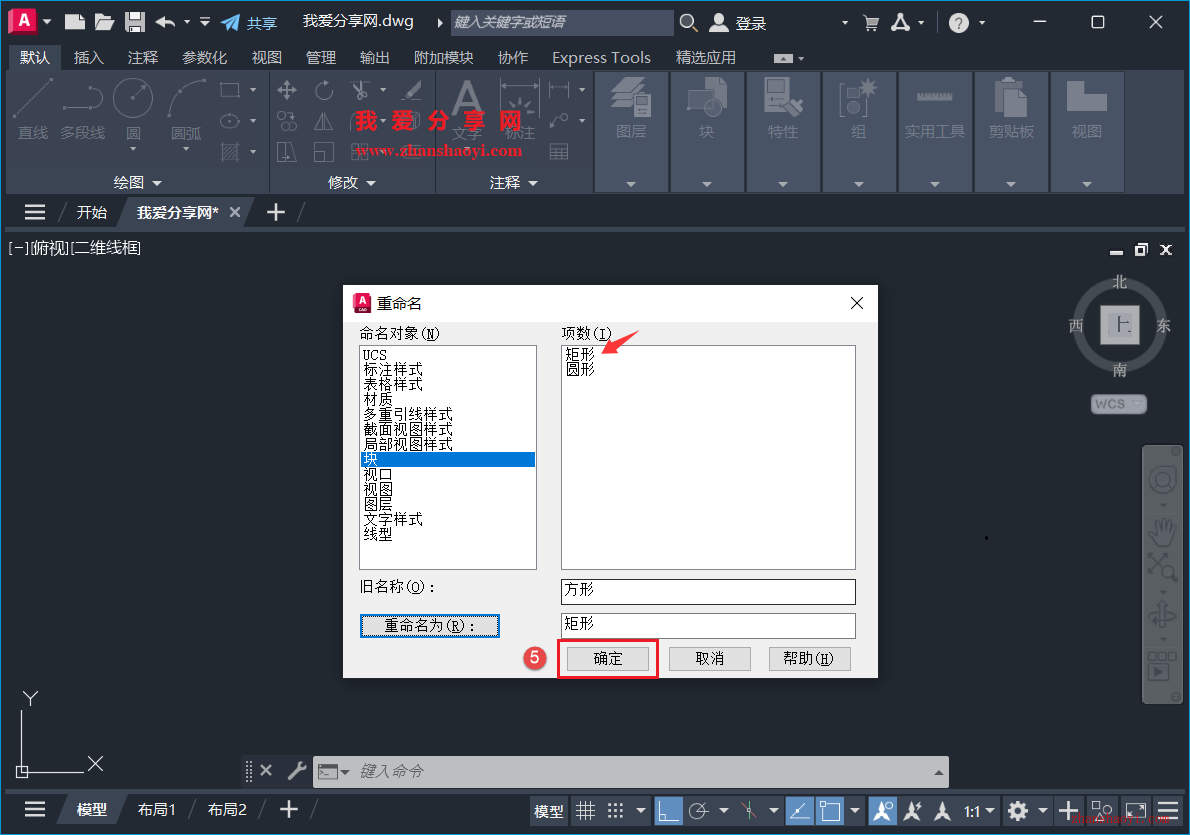Toggle clean screen icon in status bar
1190x835 pixels.
(1135, 811)
